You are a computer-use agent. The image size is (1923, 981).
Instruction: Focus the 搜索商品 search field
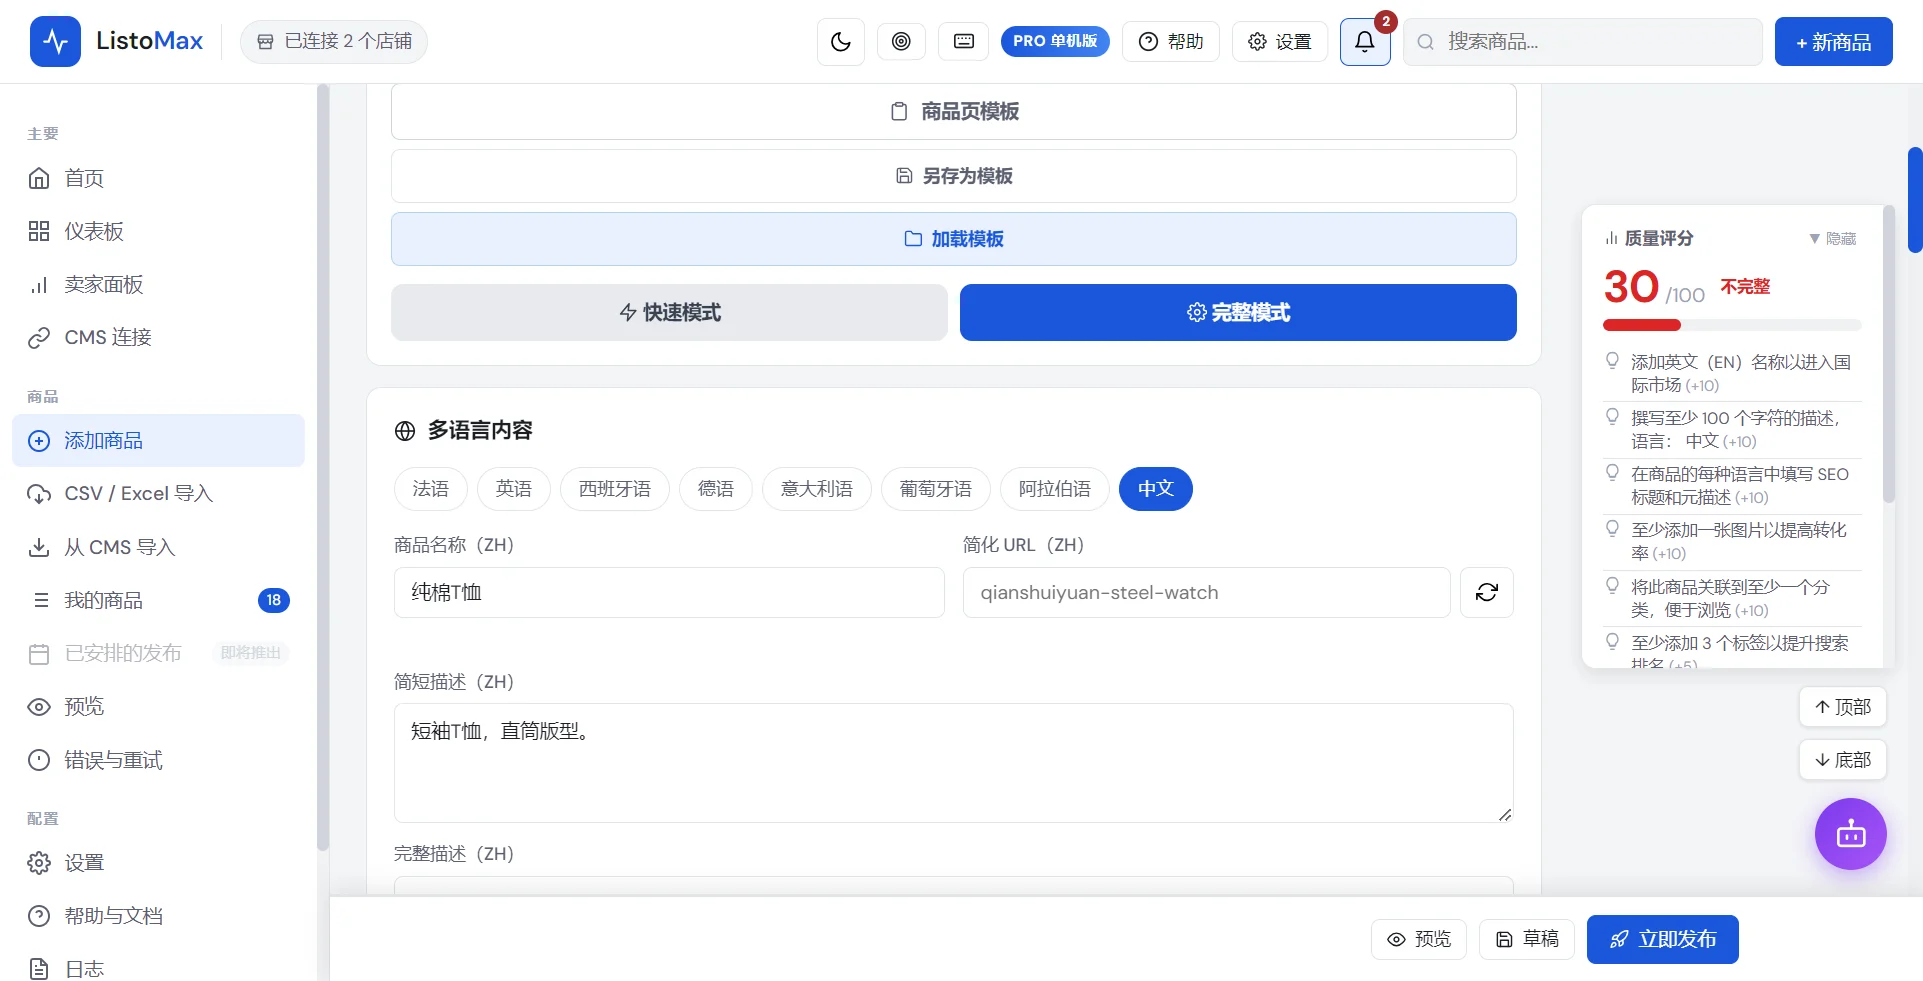pos(1583,41)
